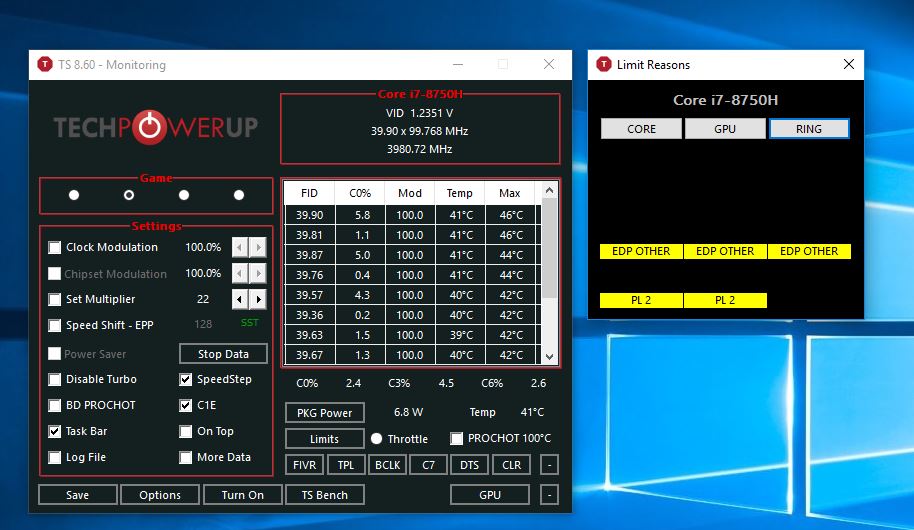Click the Throttle indicator circle
Viewport: 914px width, 530px height.
(x=377, y=438)
